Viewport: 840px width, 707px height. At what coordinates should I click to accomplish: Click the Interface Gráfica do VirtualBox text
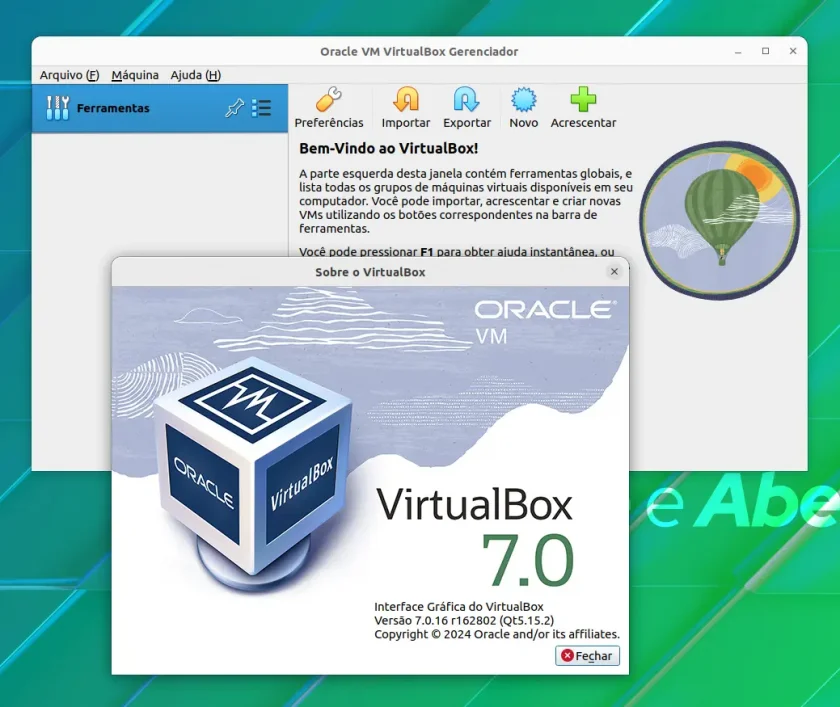[x=459, y=606]
